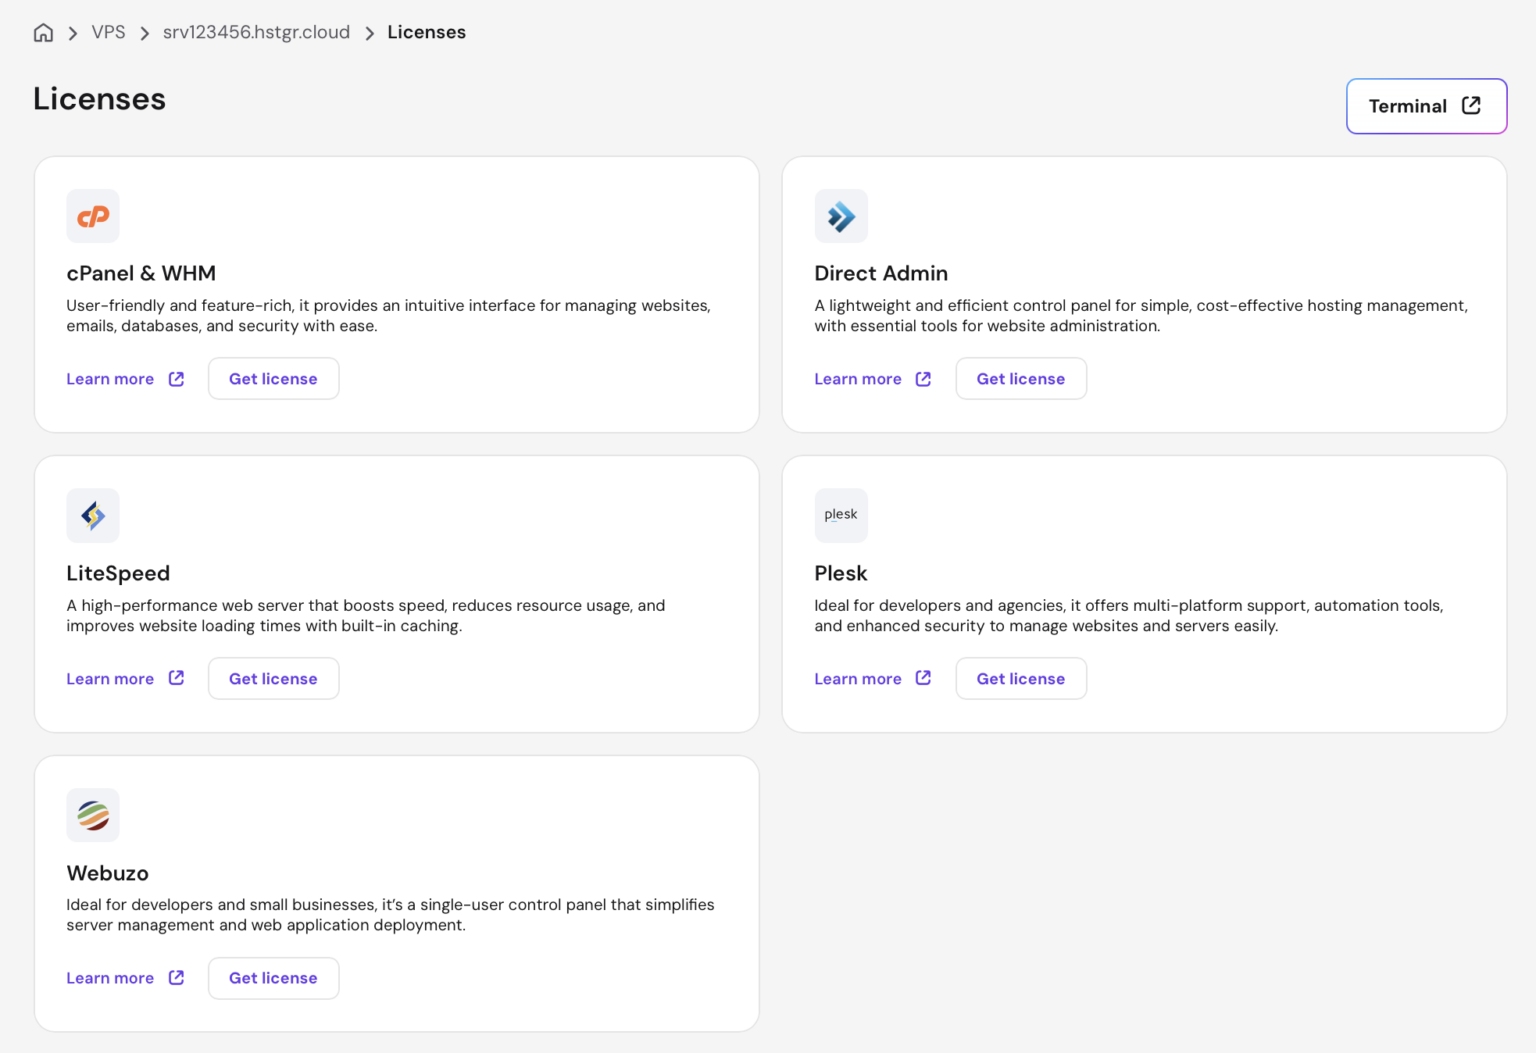Get a license for Webuzo
The width and height of the screenshot is (1536, 1053).
(x=273, y=978)
